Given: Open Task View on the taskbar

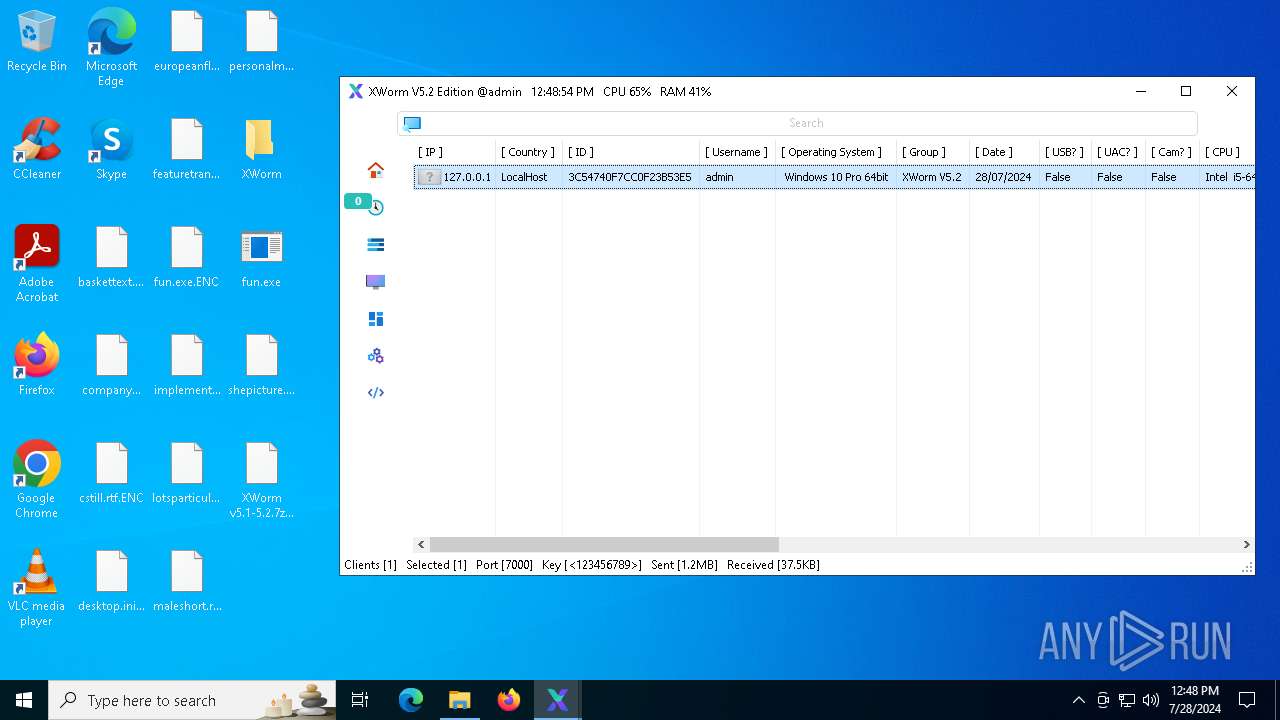Looking at the screenshot, I should pos(360,700).
